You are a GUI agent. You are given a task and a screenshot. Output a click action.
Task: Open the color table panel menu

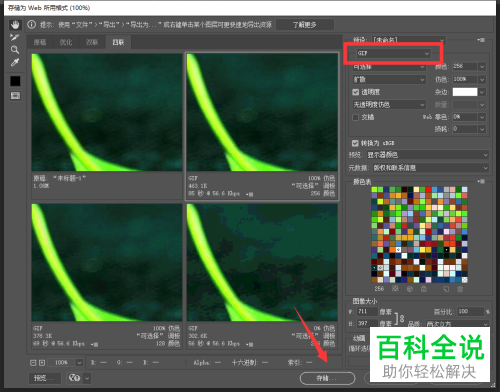click(481, 182)
